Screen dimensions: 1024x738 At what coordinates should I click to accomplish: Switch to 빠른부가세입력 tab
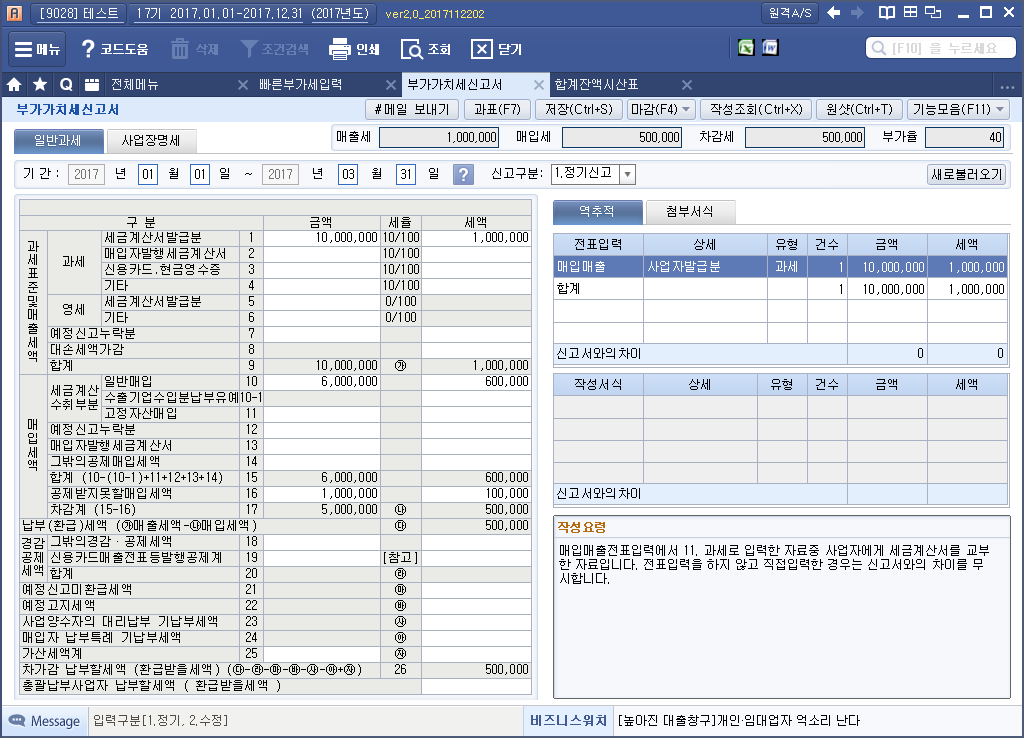[x=300, y=85]
